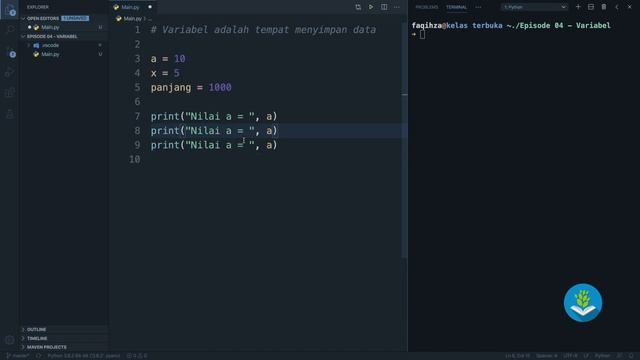Open the Extensions view
This screenshot has height=360, width=640.
coord(10,93)
